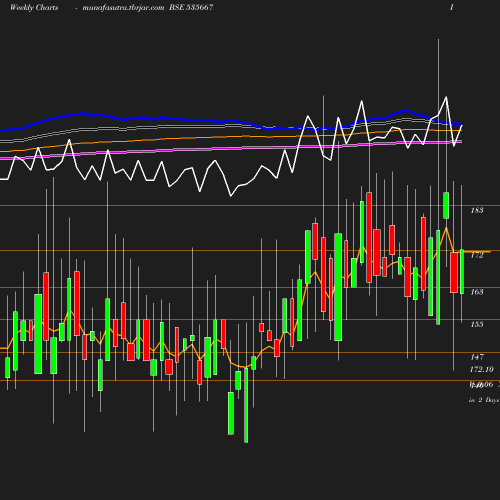
Task: Click the 147 price level label
Action: [477, 357]
